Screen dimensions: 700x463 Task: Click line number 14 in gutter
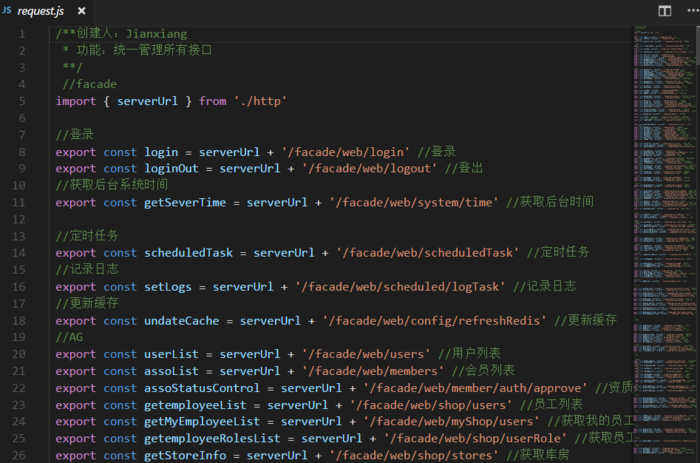click(x=19, y=253)
